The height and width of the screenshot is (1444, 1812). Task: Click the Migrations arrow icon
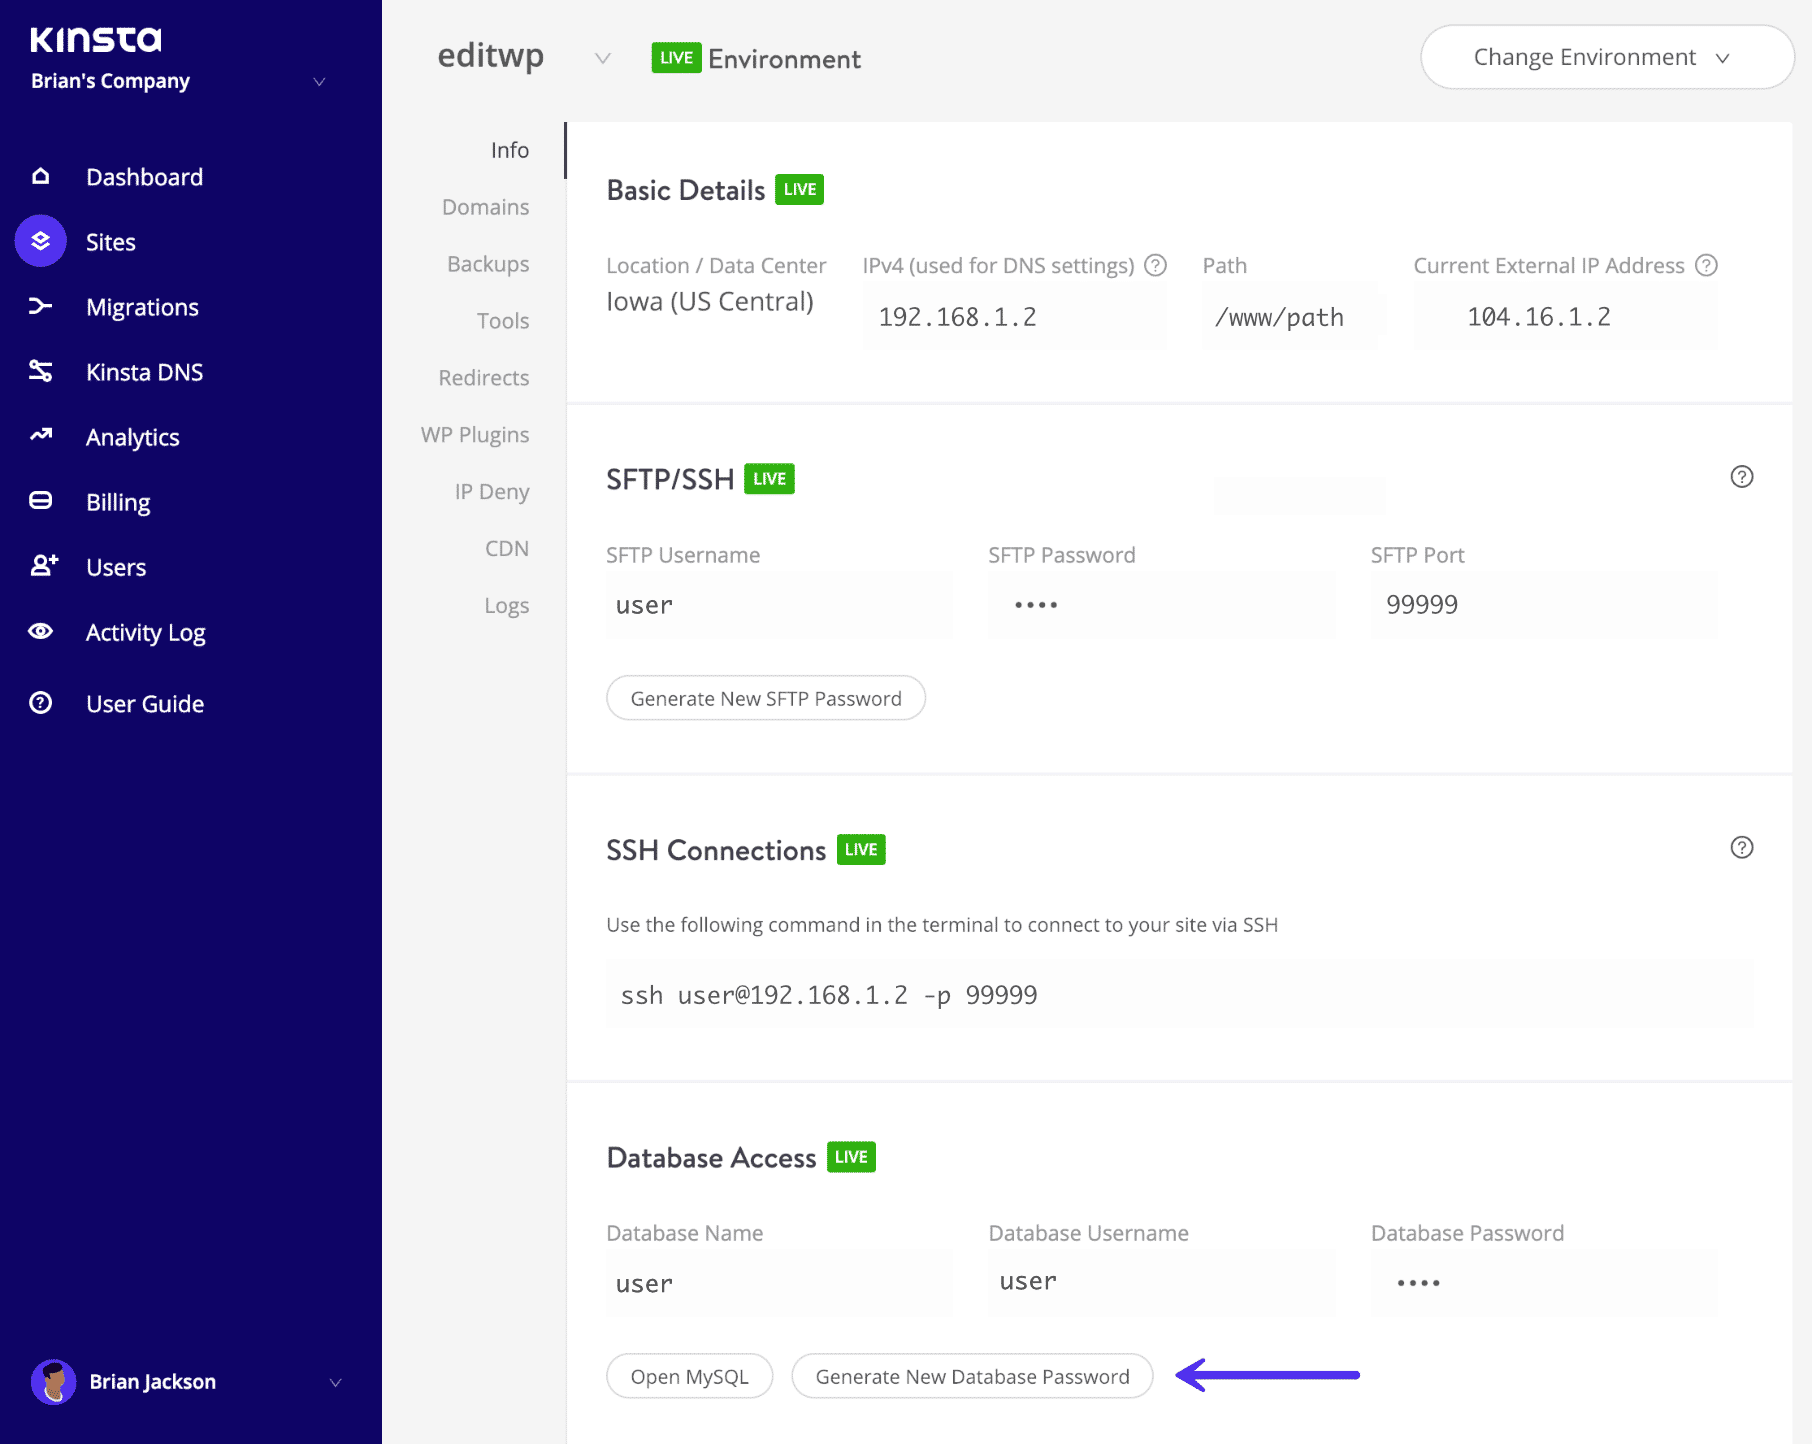(41, 306)
